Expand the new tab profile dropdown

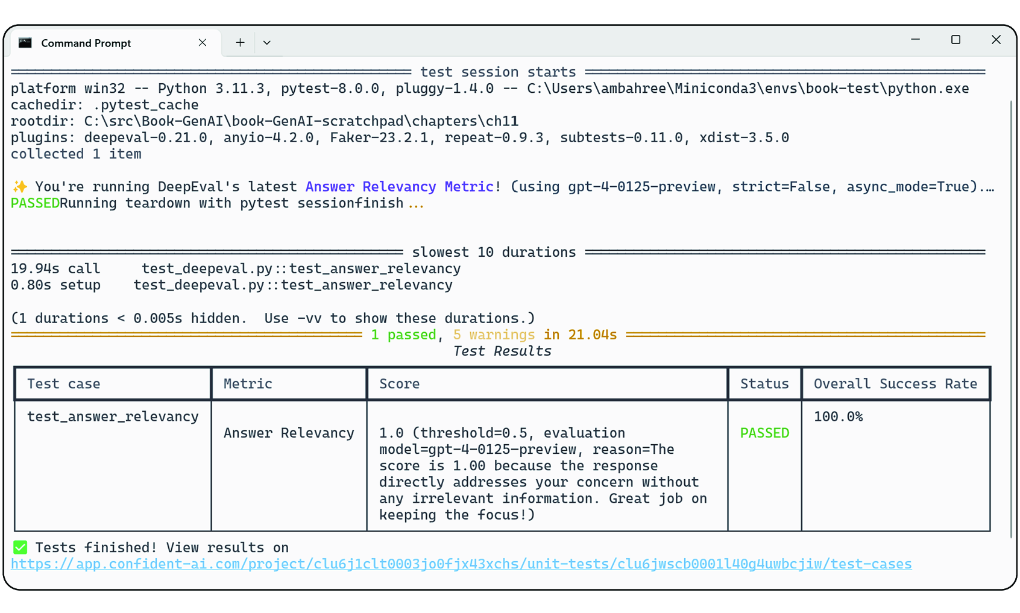[x=267, y=43]
